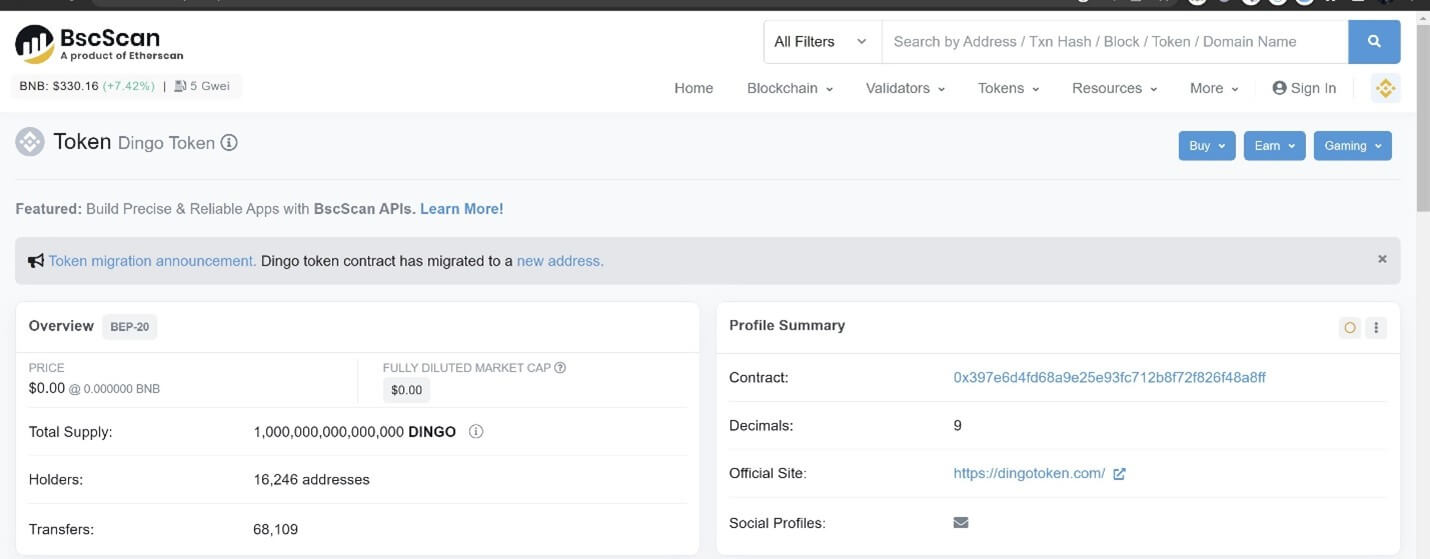1430x559 pixels.
Task: Expand the More menu
Action: click(x=1214, y=88)
